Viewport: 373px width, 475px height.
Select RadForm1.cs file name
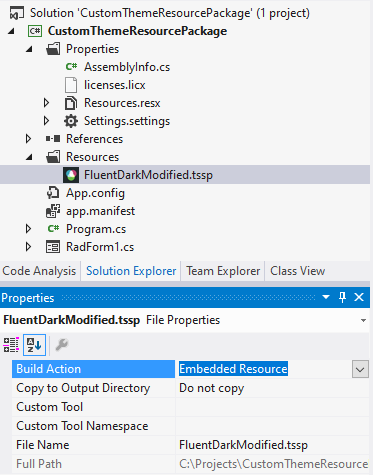click(x=100, y=247)
